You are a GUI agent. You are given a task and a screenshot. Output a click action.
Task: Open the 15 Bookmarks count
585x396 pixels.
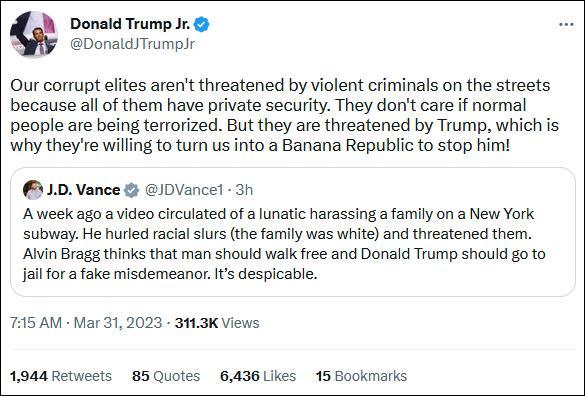tap(361, 376)
